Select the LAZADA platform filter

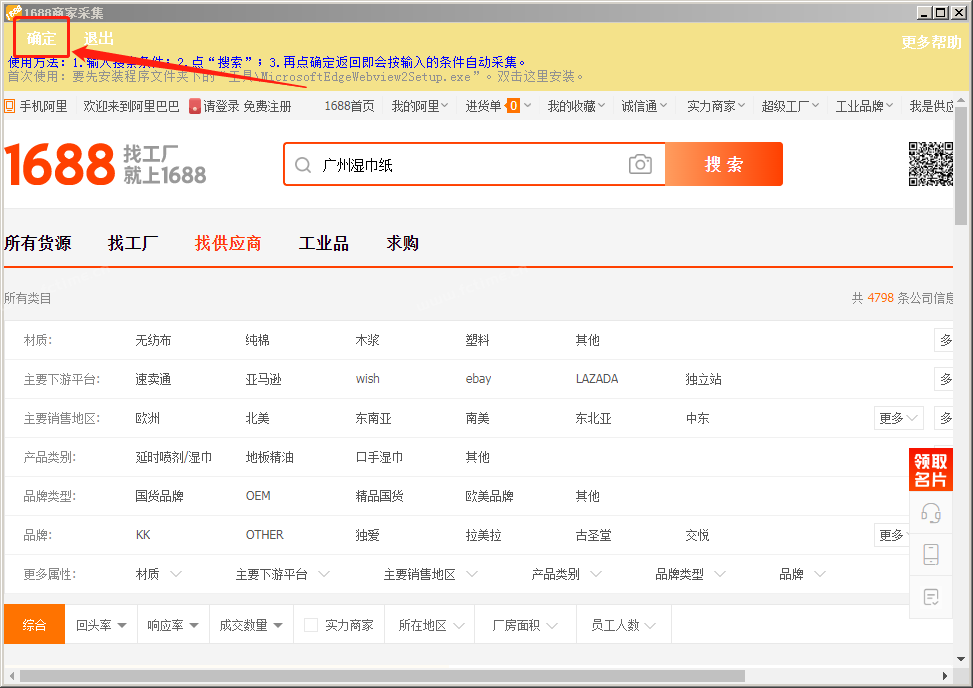(597, 379)
